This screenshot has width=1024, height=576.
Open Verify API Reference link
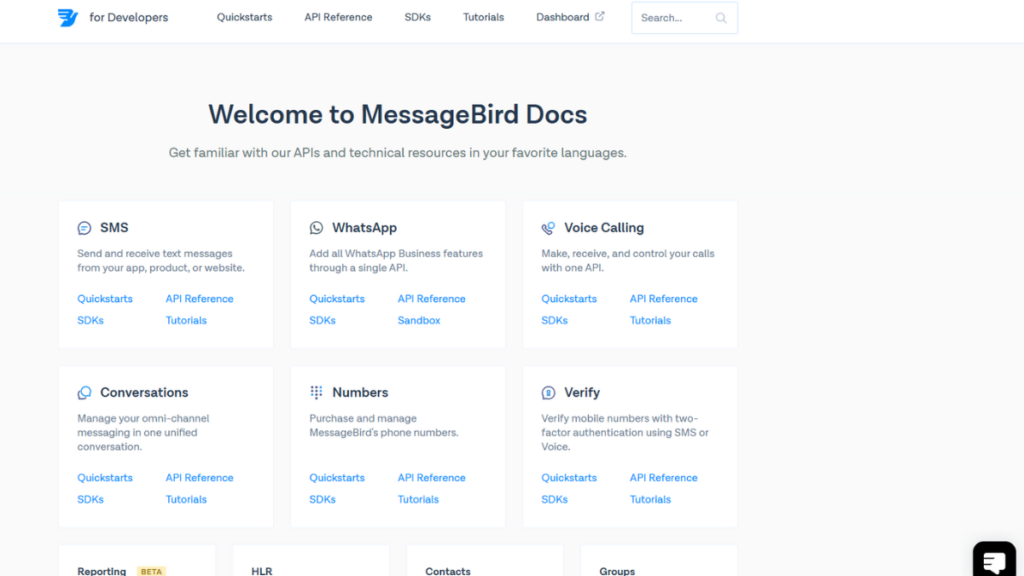tap(663, 477)
